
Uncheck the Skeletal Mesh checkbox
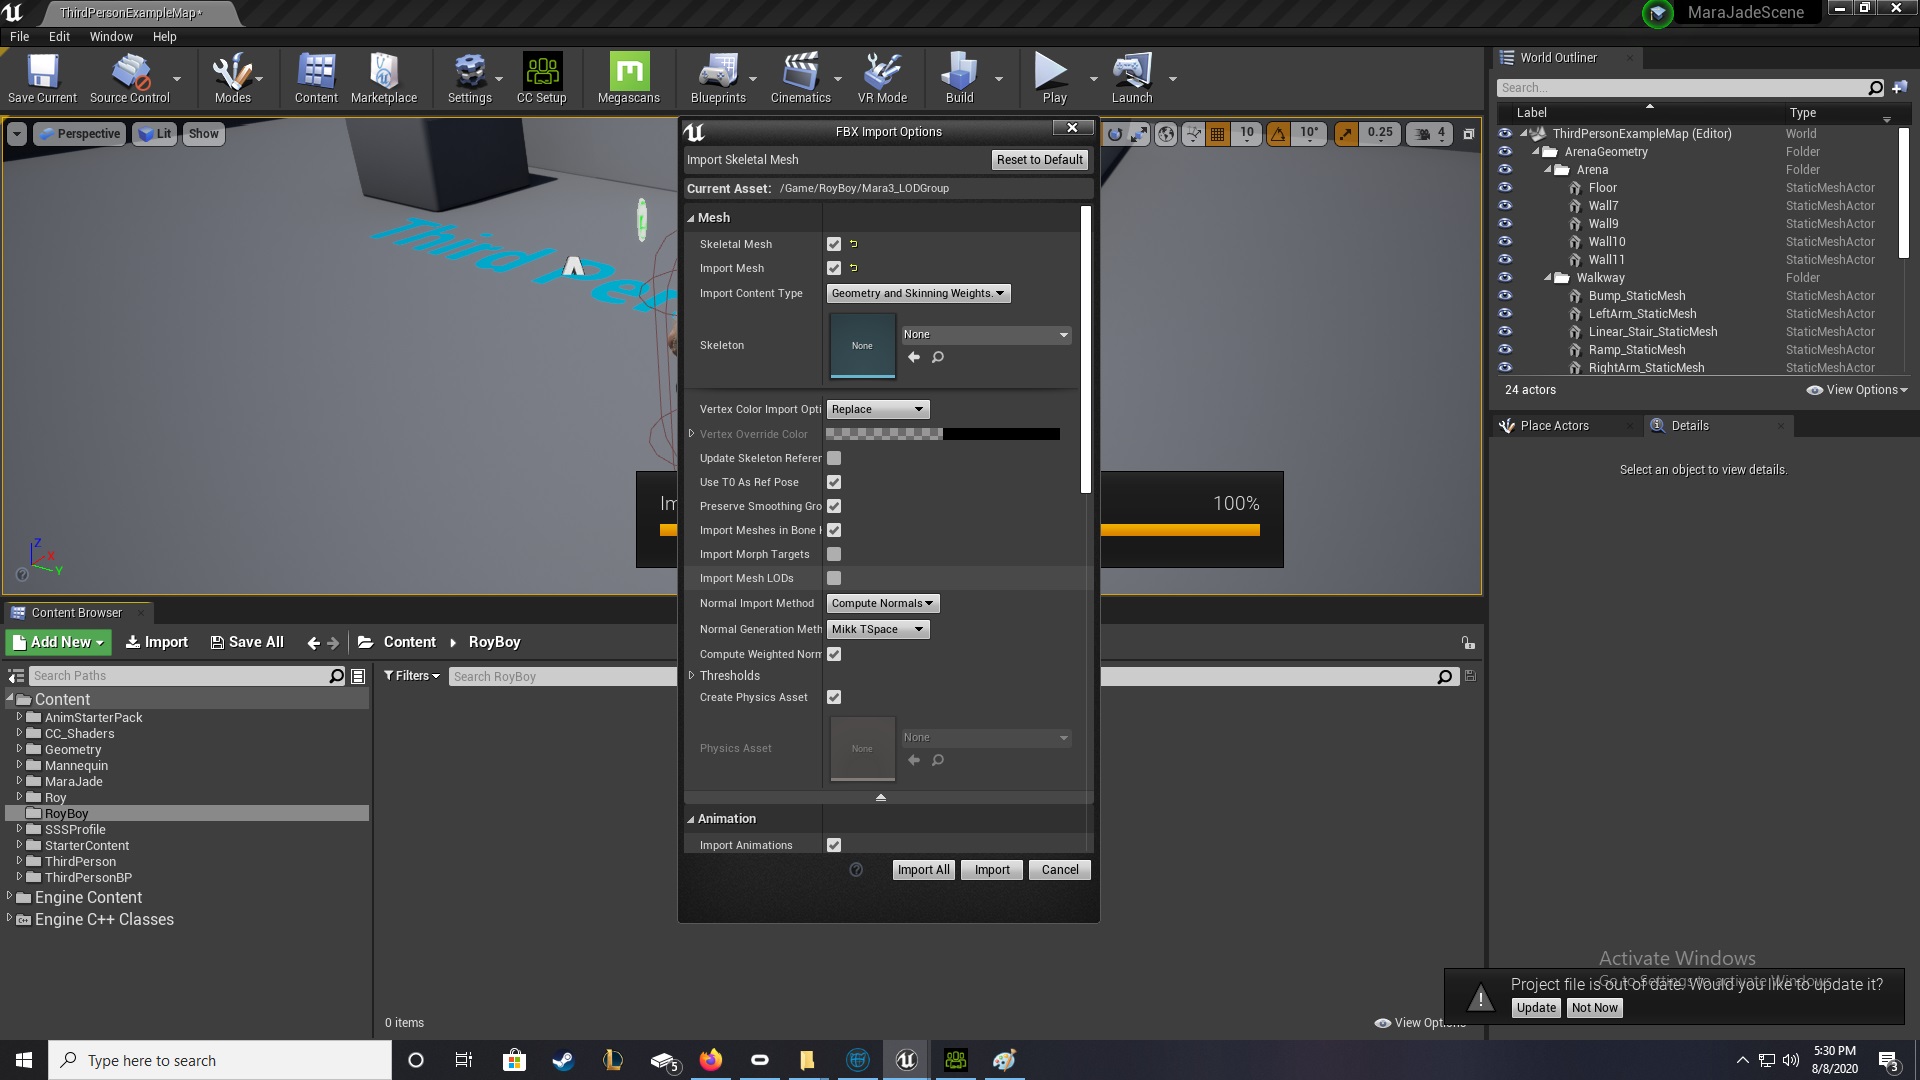834,244
